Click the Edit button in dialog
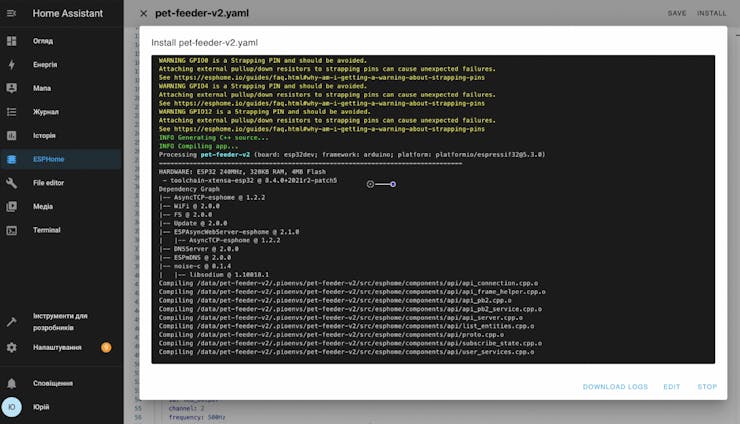The width and height of the screenshot is (740, 424). coord(672,387)
